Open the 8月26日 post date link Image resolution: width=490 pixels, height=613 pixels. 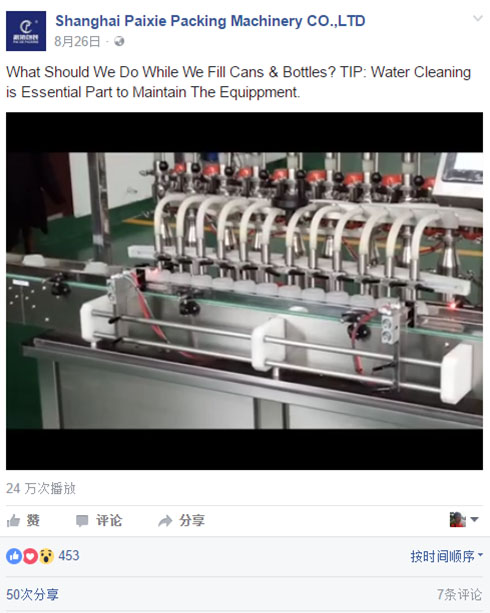click(77, 41)
